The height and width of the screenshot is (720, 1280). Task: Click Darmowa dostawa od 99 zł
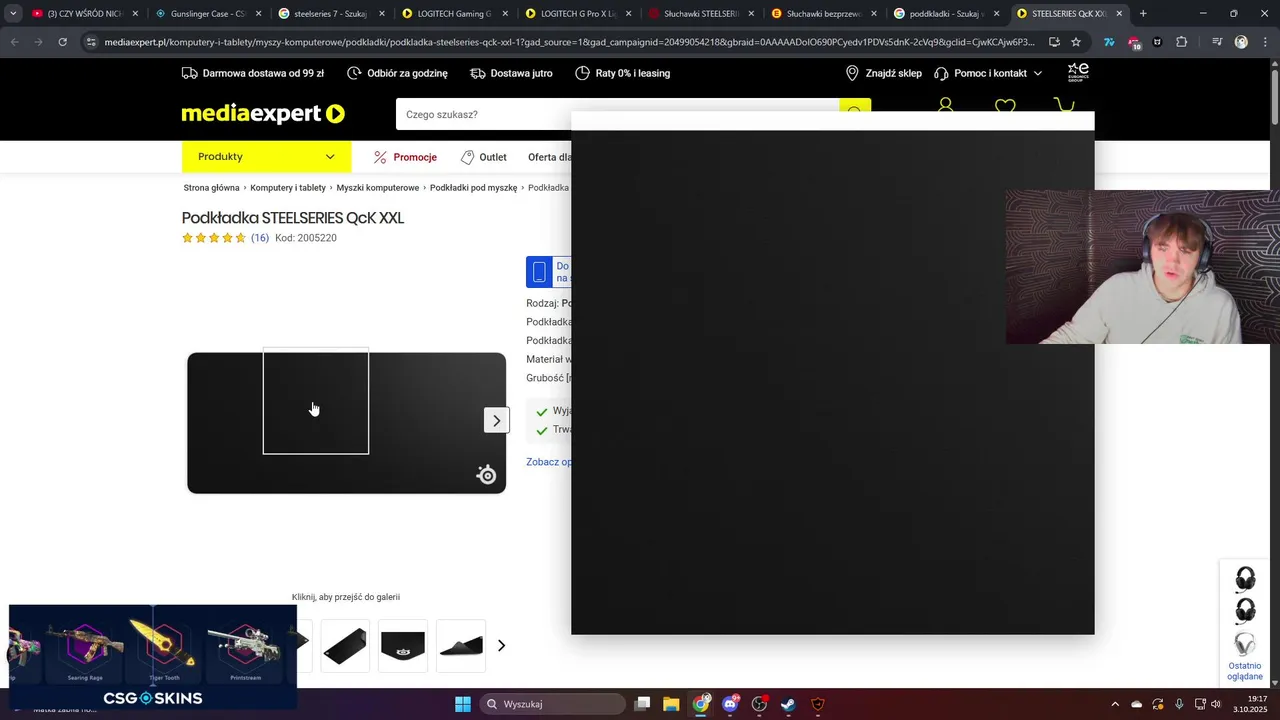click(x=252, y=73)
